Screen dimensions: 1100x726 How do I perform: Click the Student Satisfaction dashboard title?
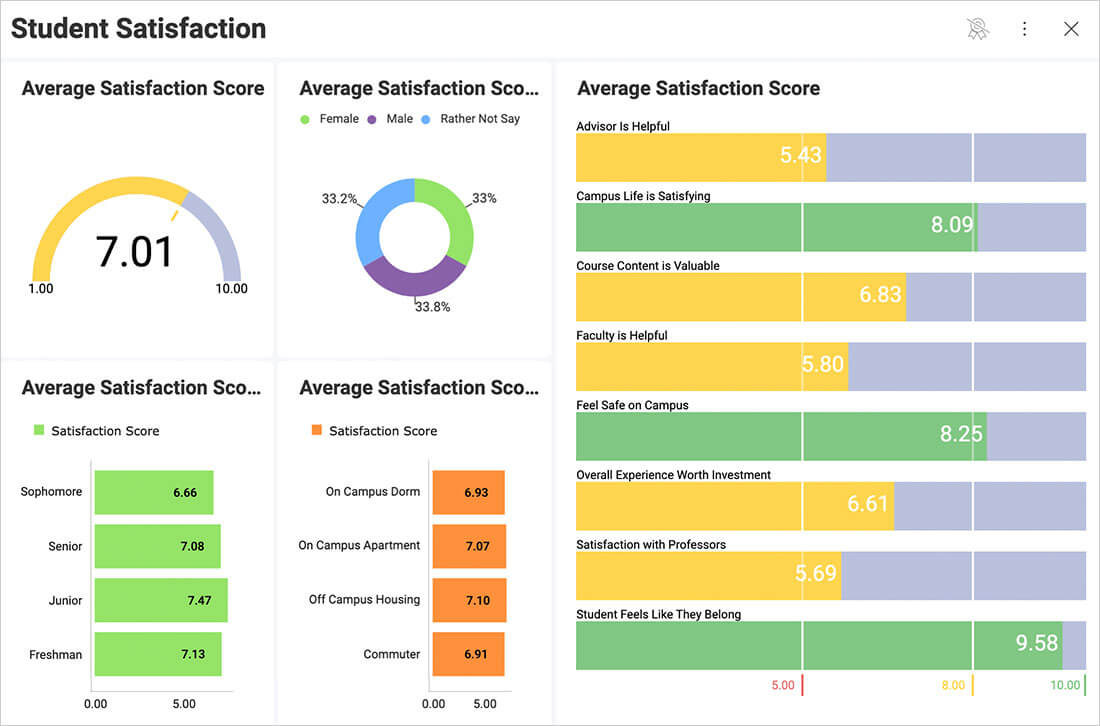click(139, 29)
